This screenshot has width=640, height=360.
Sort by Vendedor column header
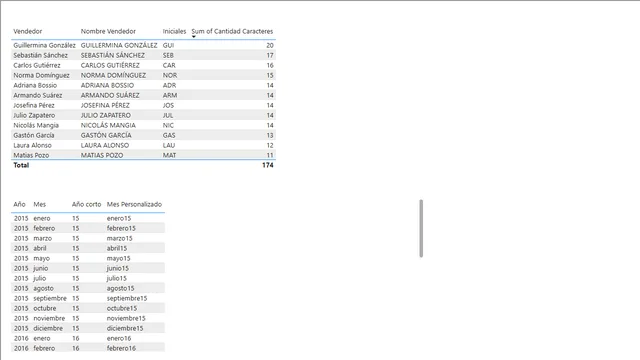[27, 31]
